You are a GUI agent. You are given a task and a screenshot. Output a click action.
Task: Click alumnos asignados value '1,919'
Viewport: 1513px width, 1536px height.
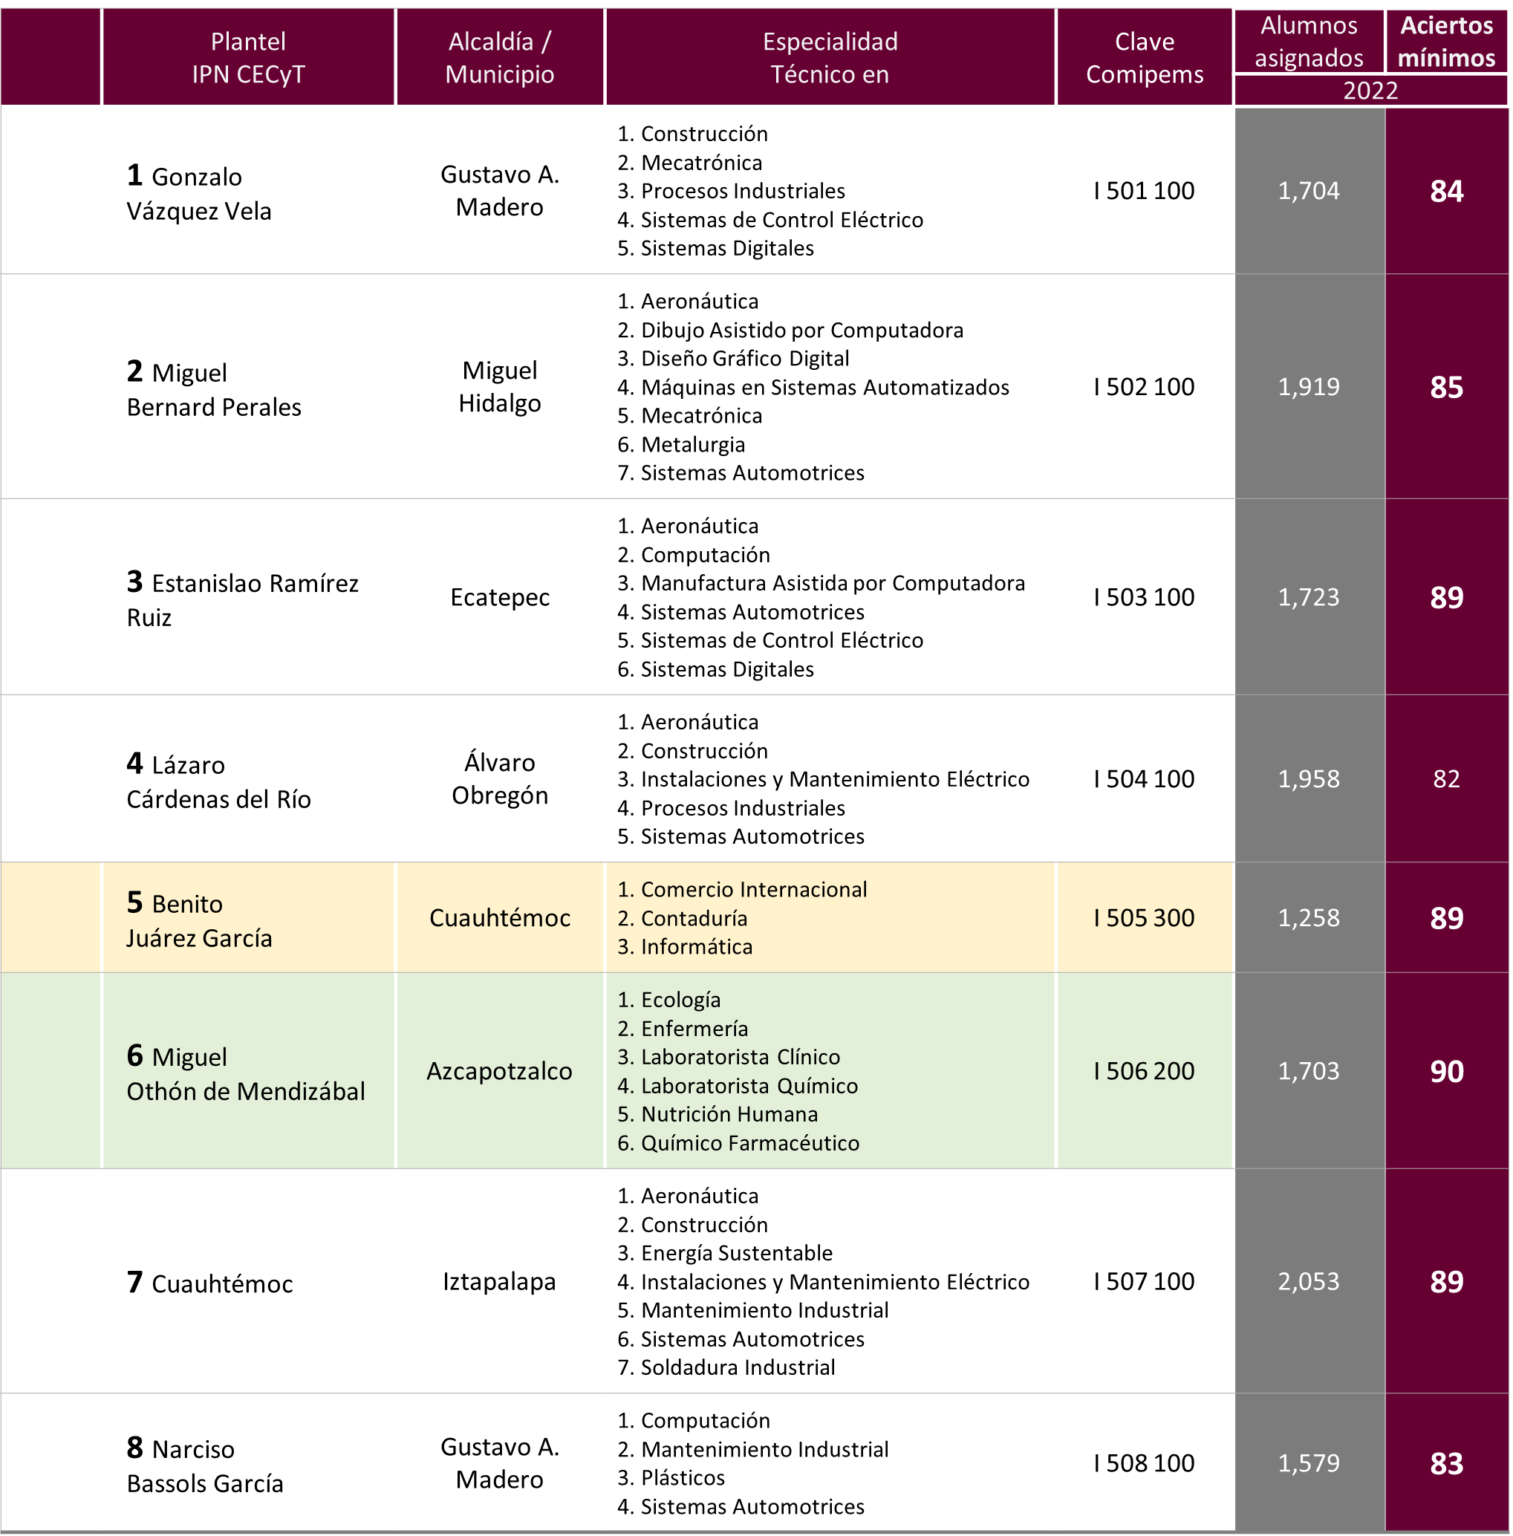(1309, 387)
